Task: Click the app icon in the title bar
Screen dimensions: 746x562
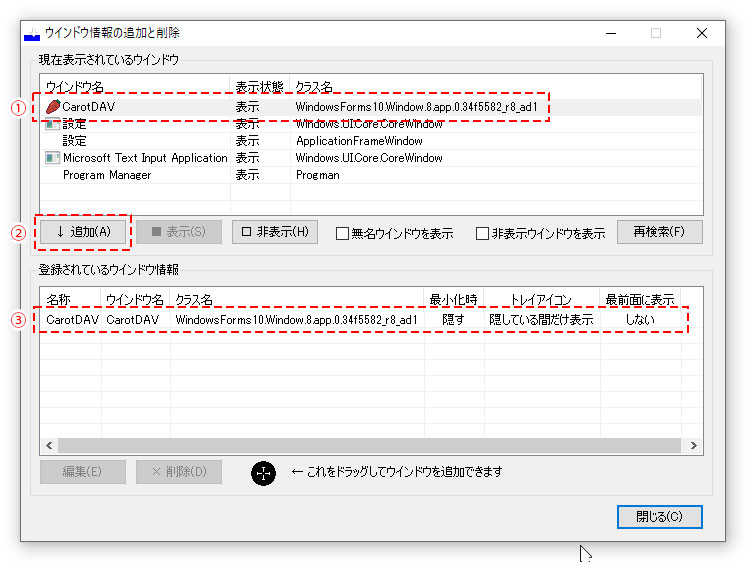Action: click(x=32, y=34)
